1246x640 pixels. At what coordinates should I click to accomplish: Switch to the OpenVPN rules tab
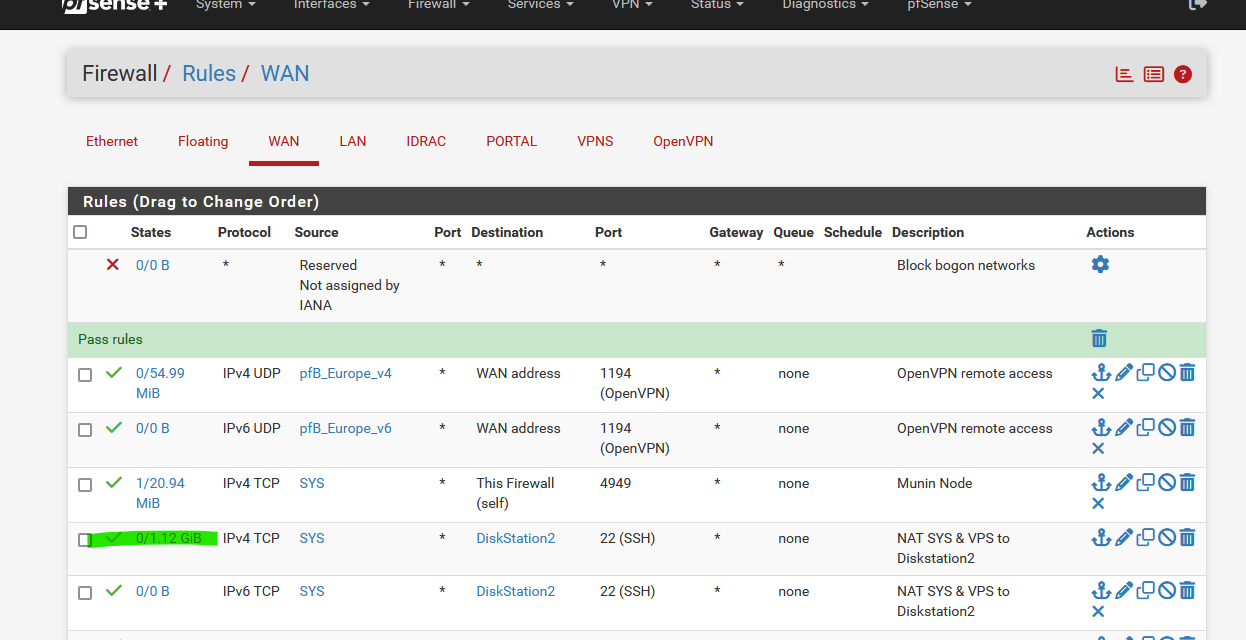click(683, 141)
